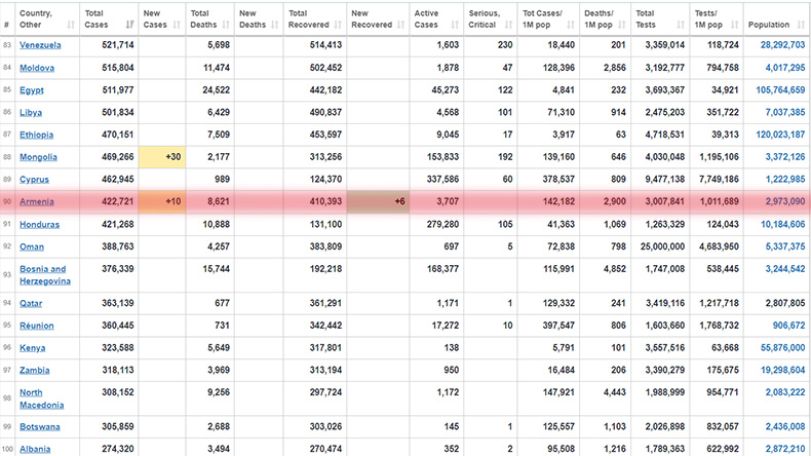
Task: Sort by New Cases arrow icon
Action: (177, 24)
